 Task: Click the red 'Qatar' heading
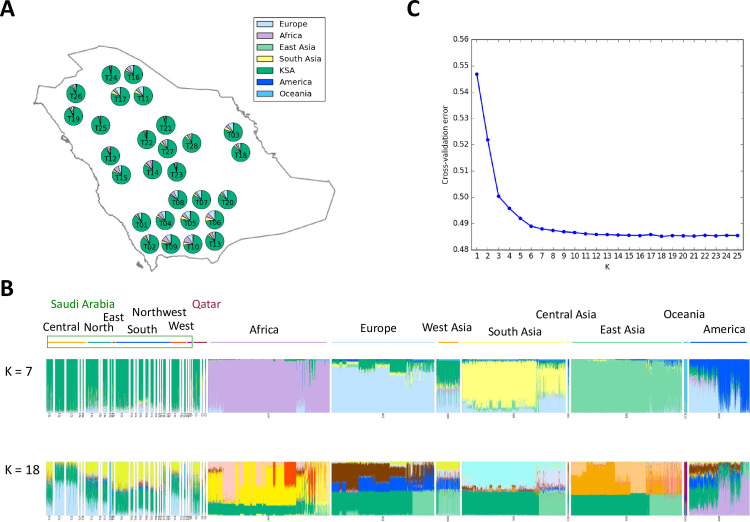coord(207,304)
